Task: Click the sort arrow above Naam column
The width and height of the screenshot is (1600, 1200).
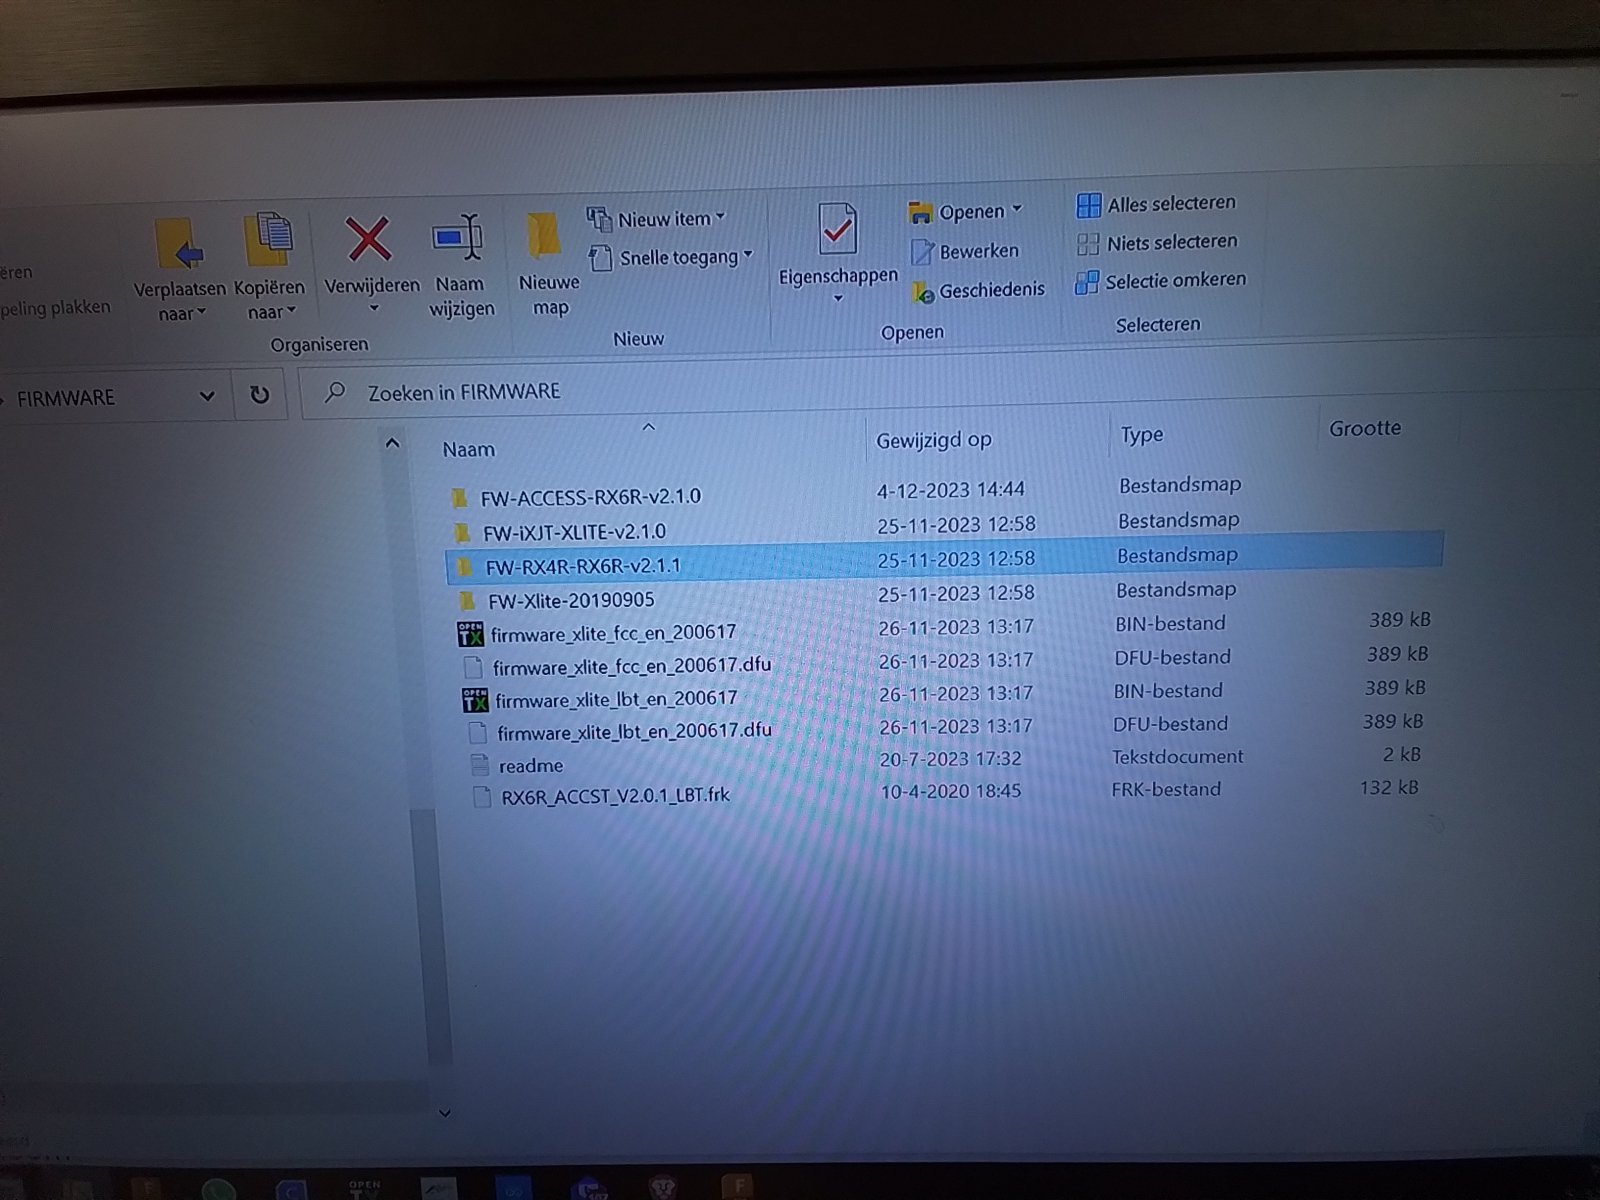Action: click(x=648, y=427)
